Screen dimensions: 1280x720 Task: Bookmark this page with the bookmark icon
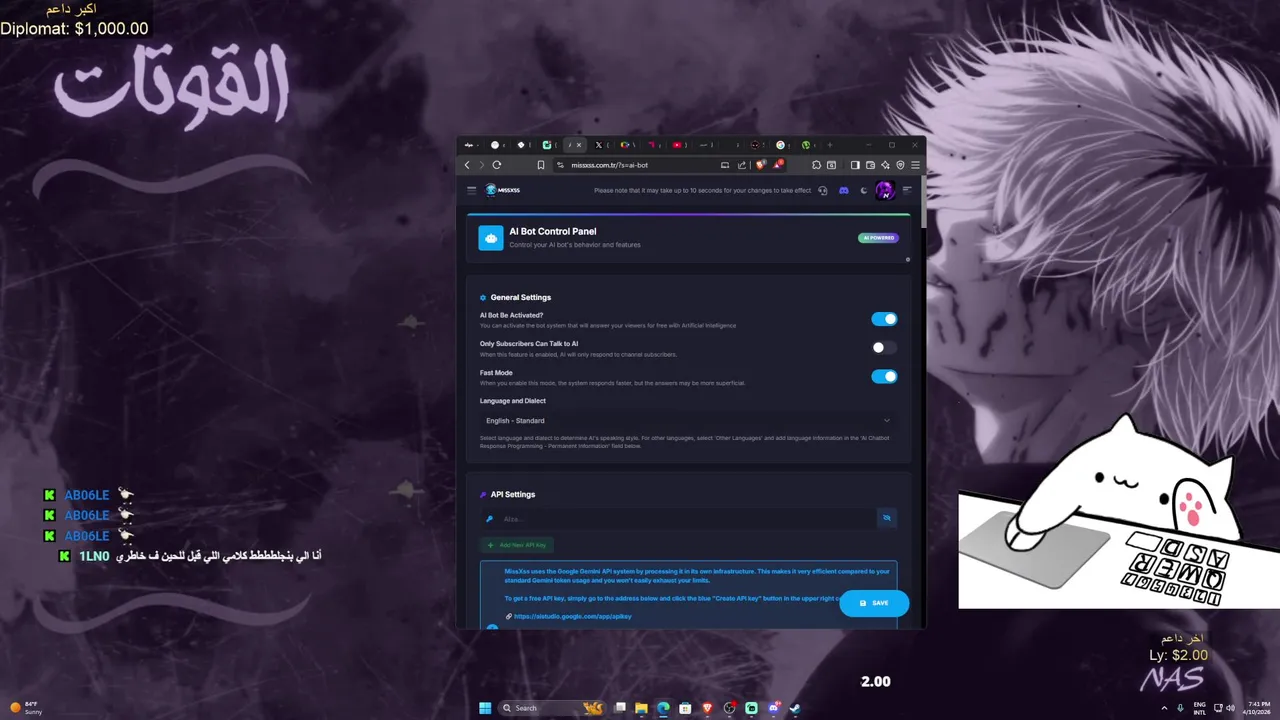(541, 165)
